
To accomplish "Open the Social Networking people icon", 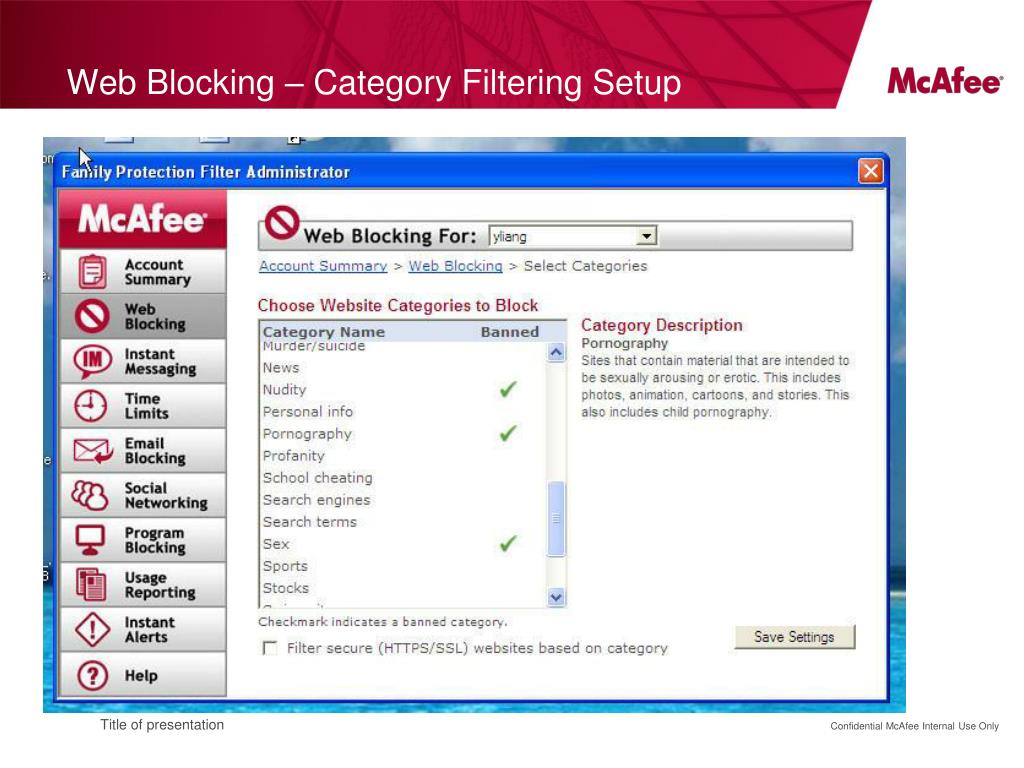I will coord(90,495).
